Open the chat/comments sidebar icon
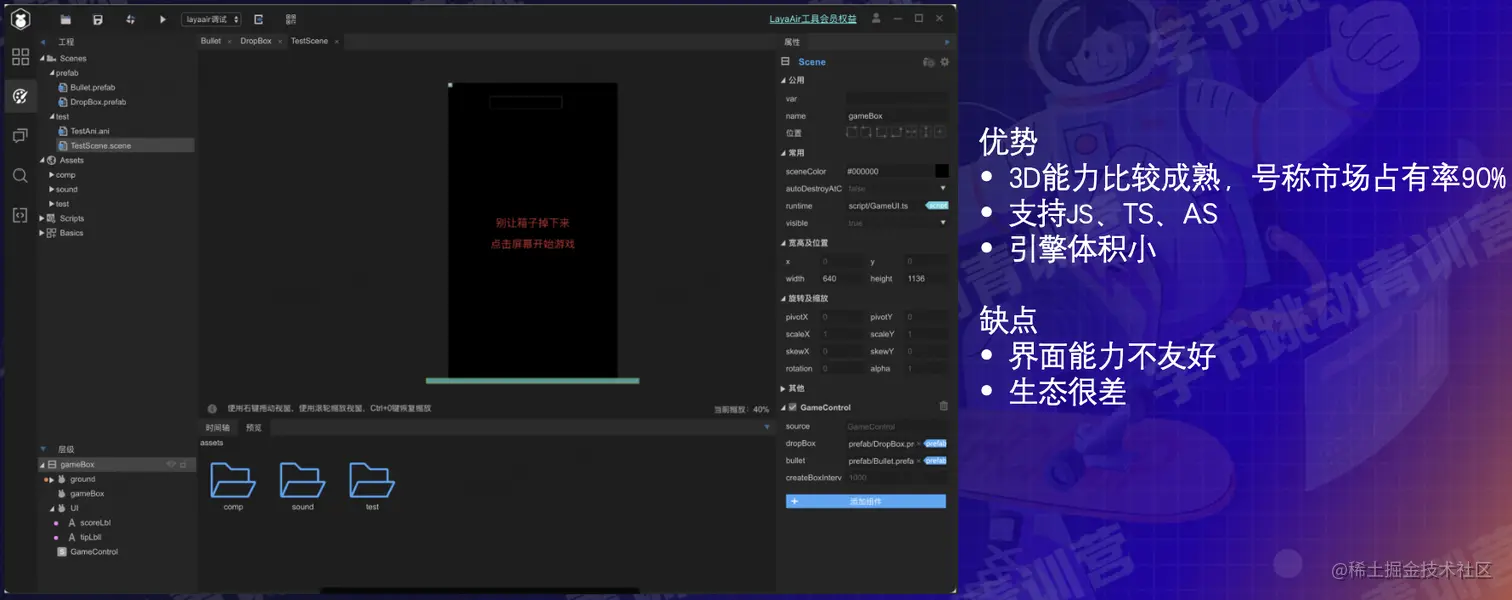 pos(20,135)
